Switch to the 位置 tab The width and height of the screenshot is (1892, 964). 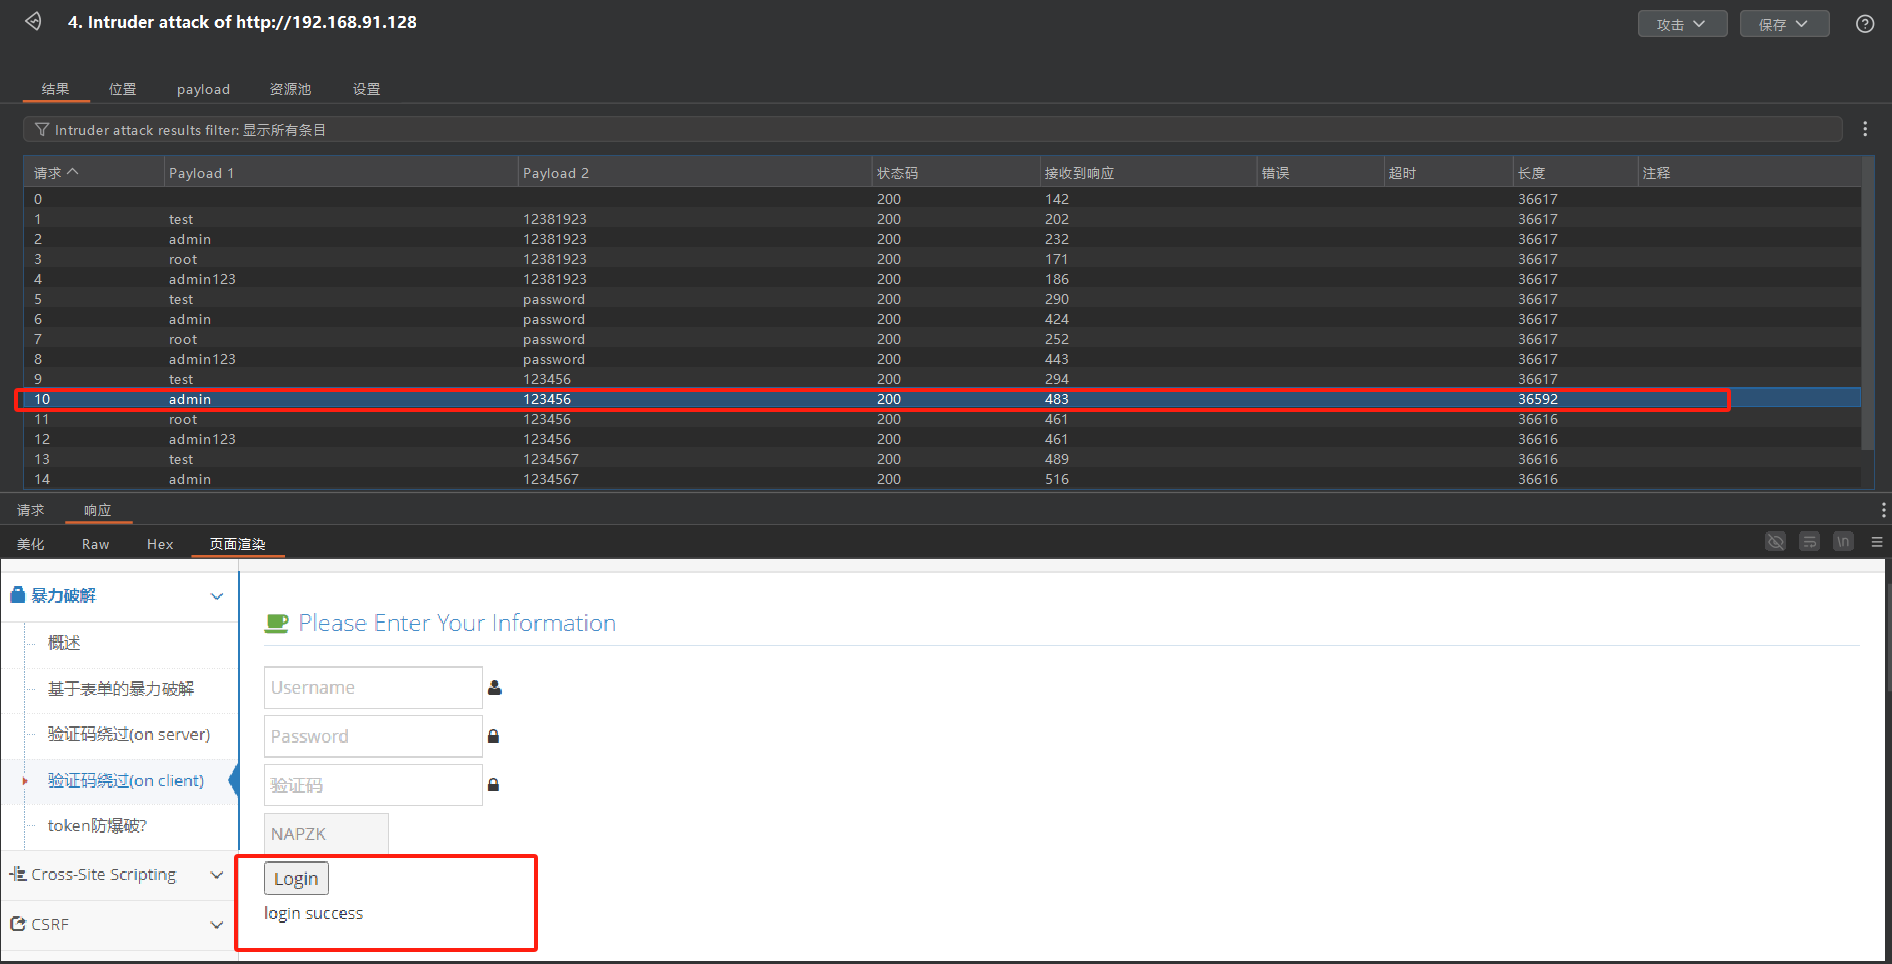point(123,89)
